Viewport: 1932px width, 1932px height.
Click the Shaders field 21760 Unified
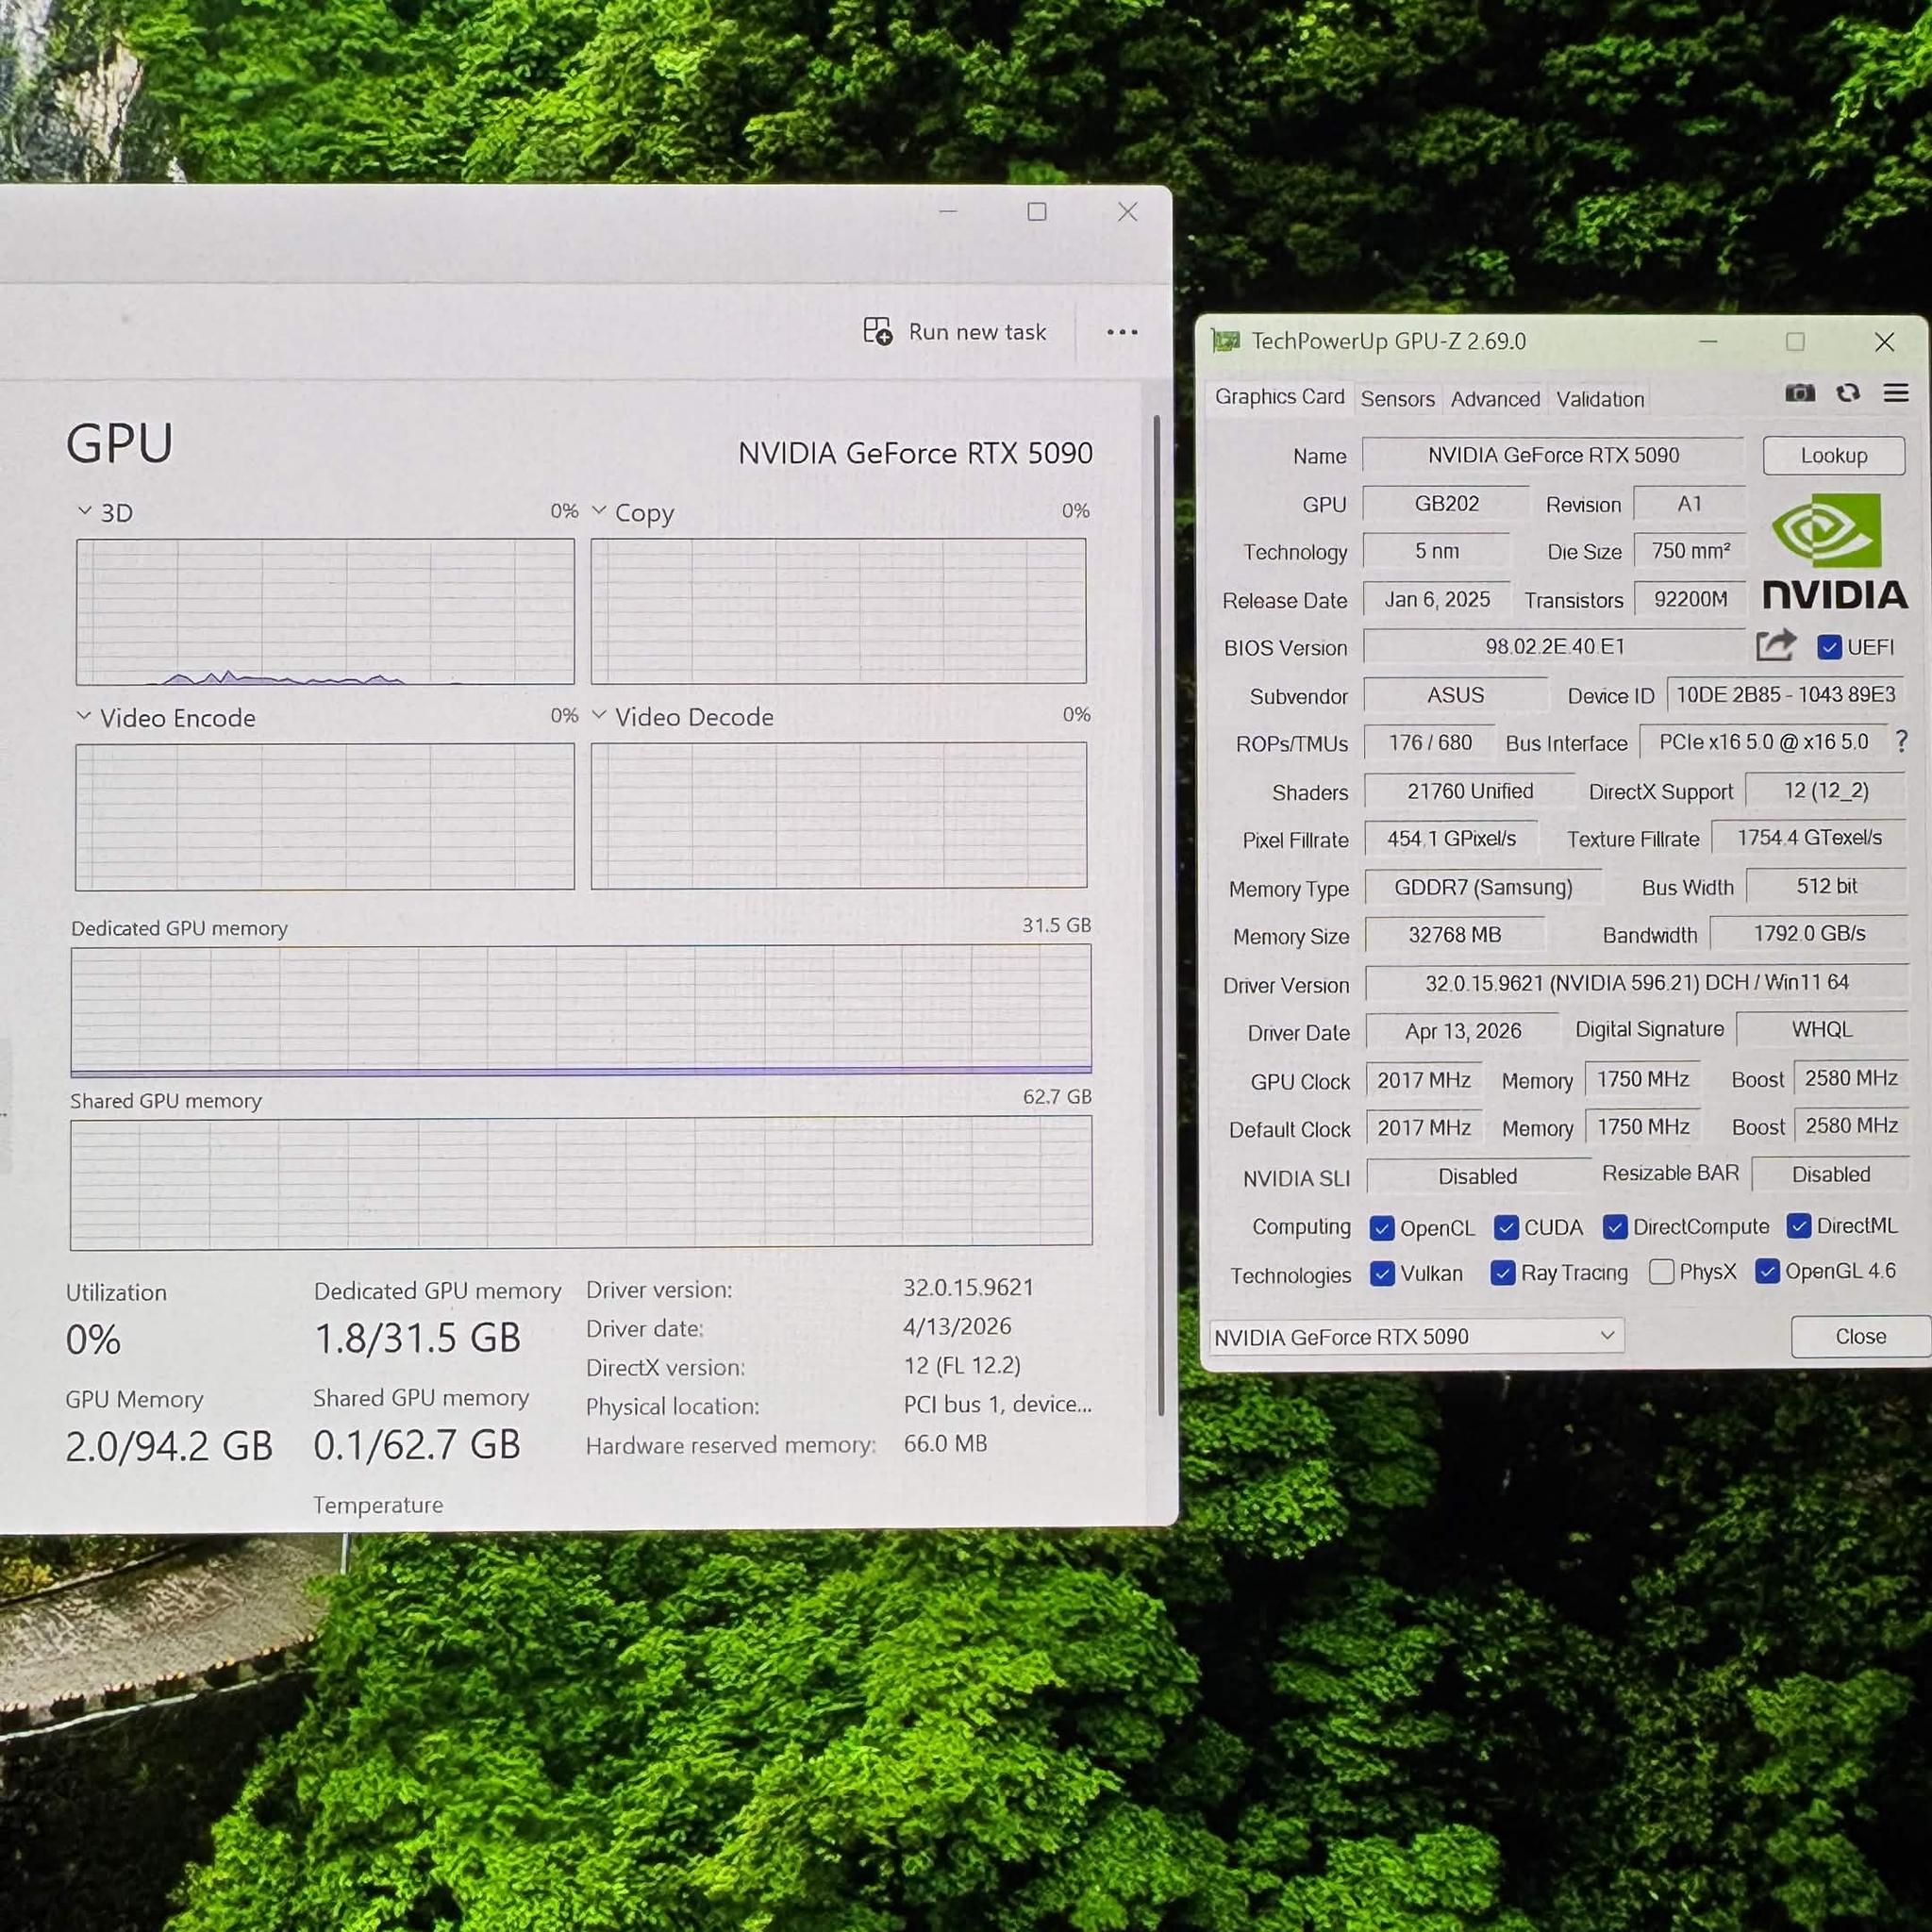coord(1470,791)
